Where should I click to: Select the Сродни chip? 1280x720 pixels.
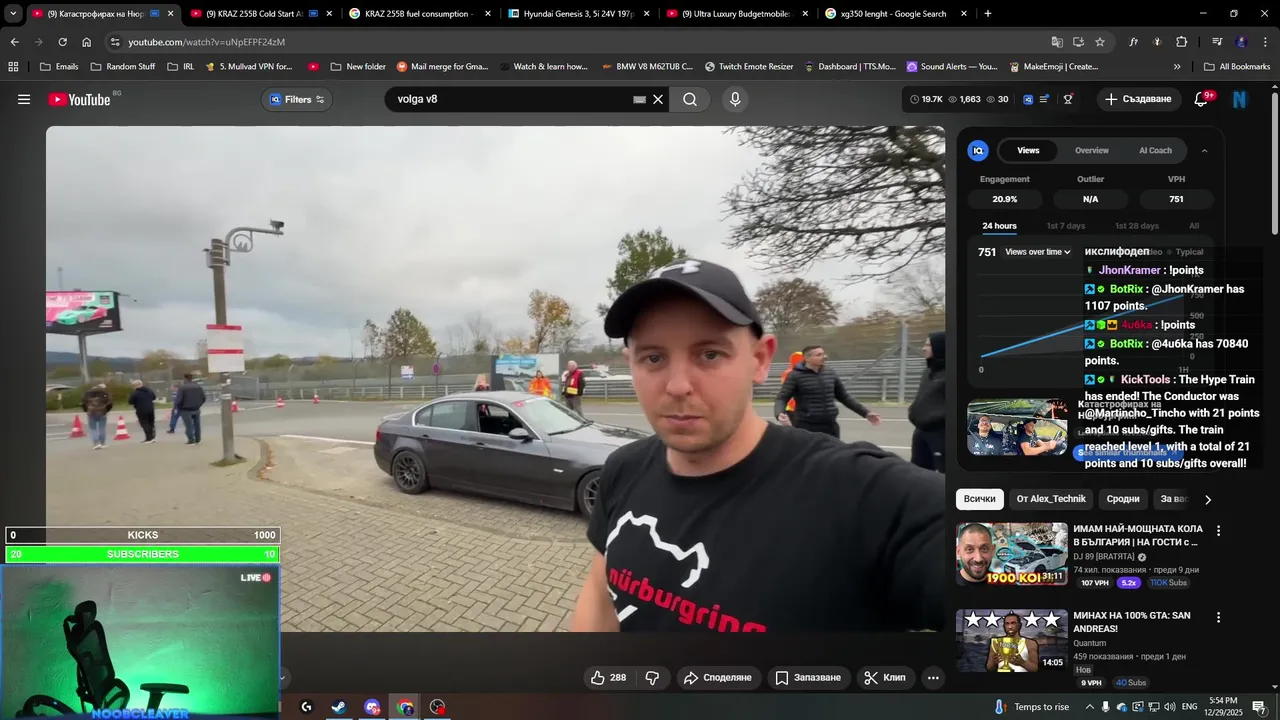click(x=1123, y=499)
